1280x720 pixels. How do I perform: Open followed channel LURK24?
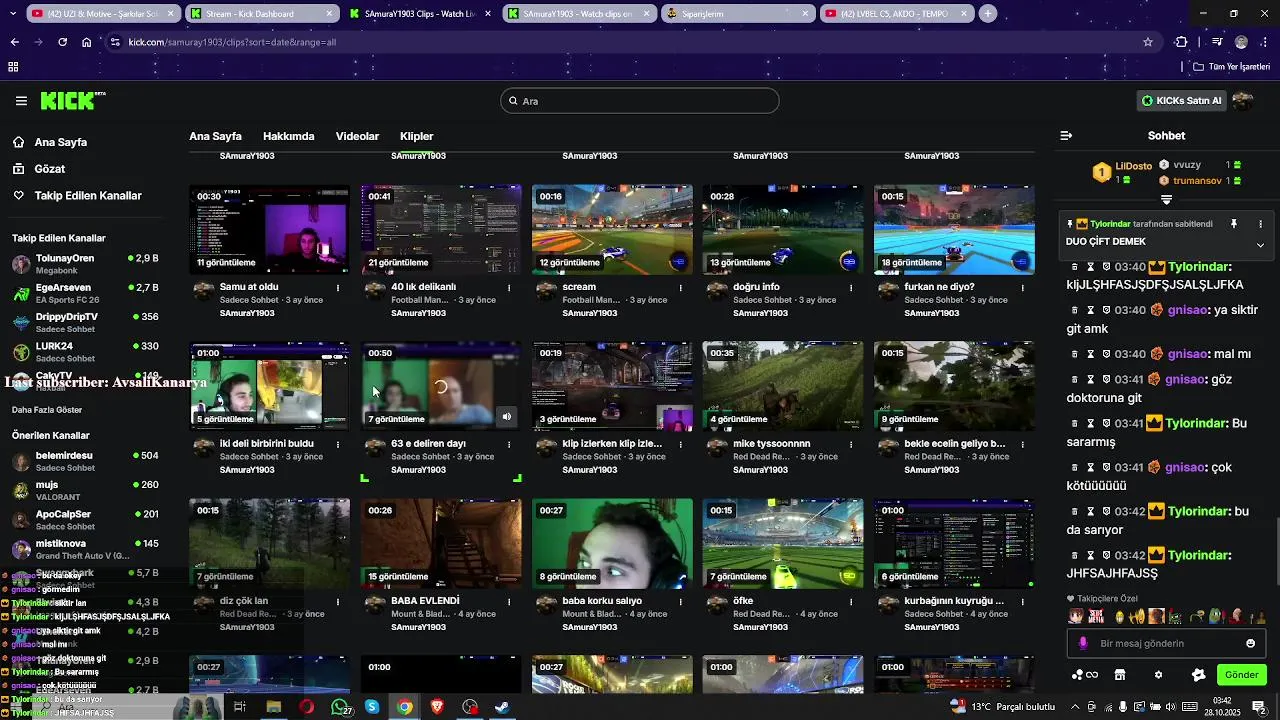point(85,351)
